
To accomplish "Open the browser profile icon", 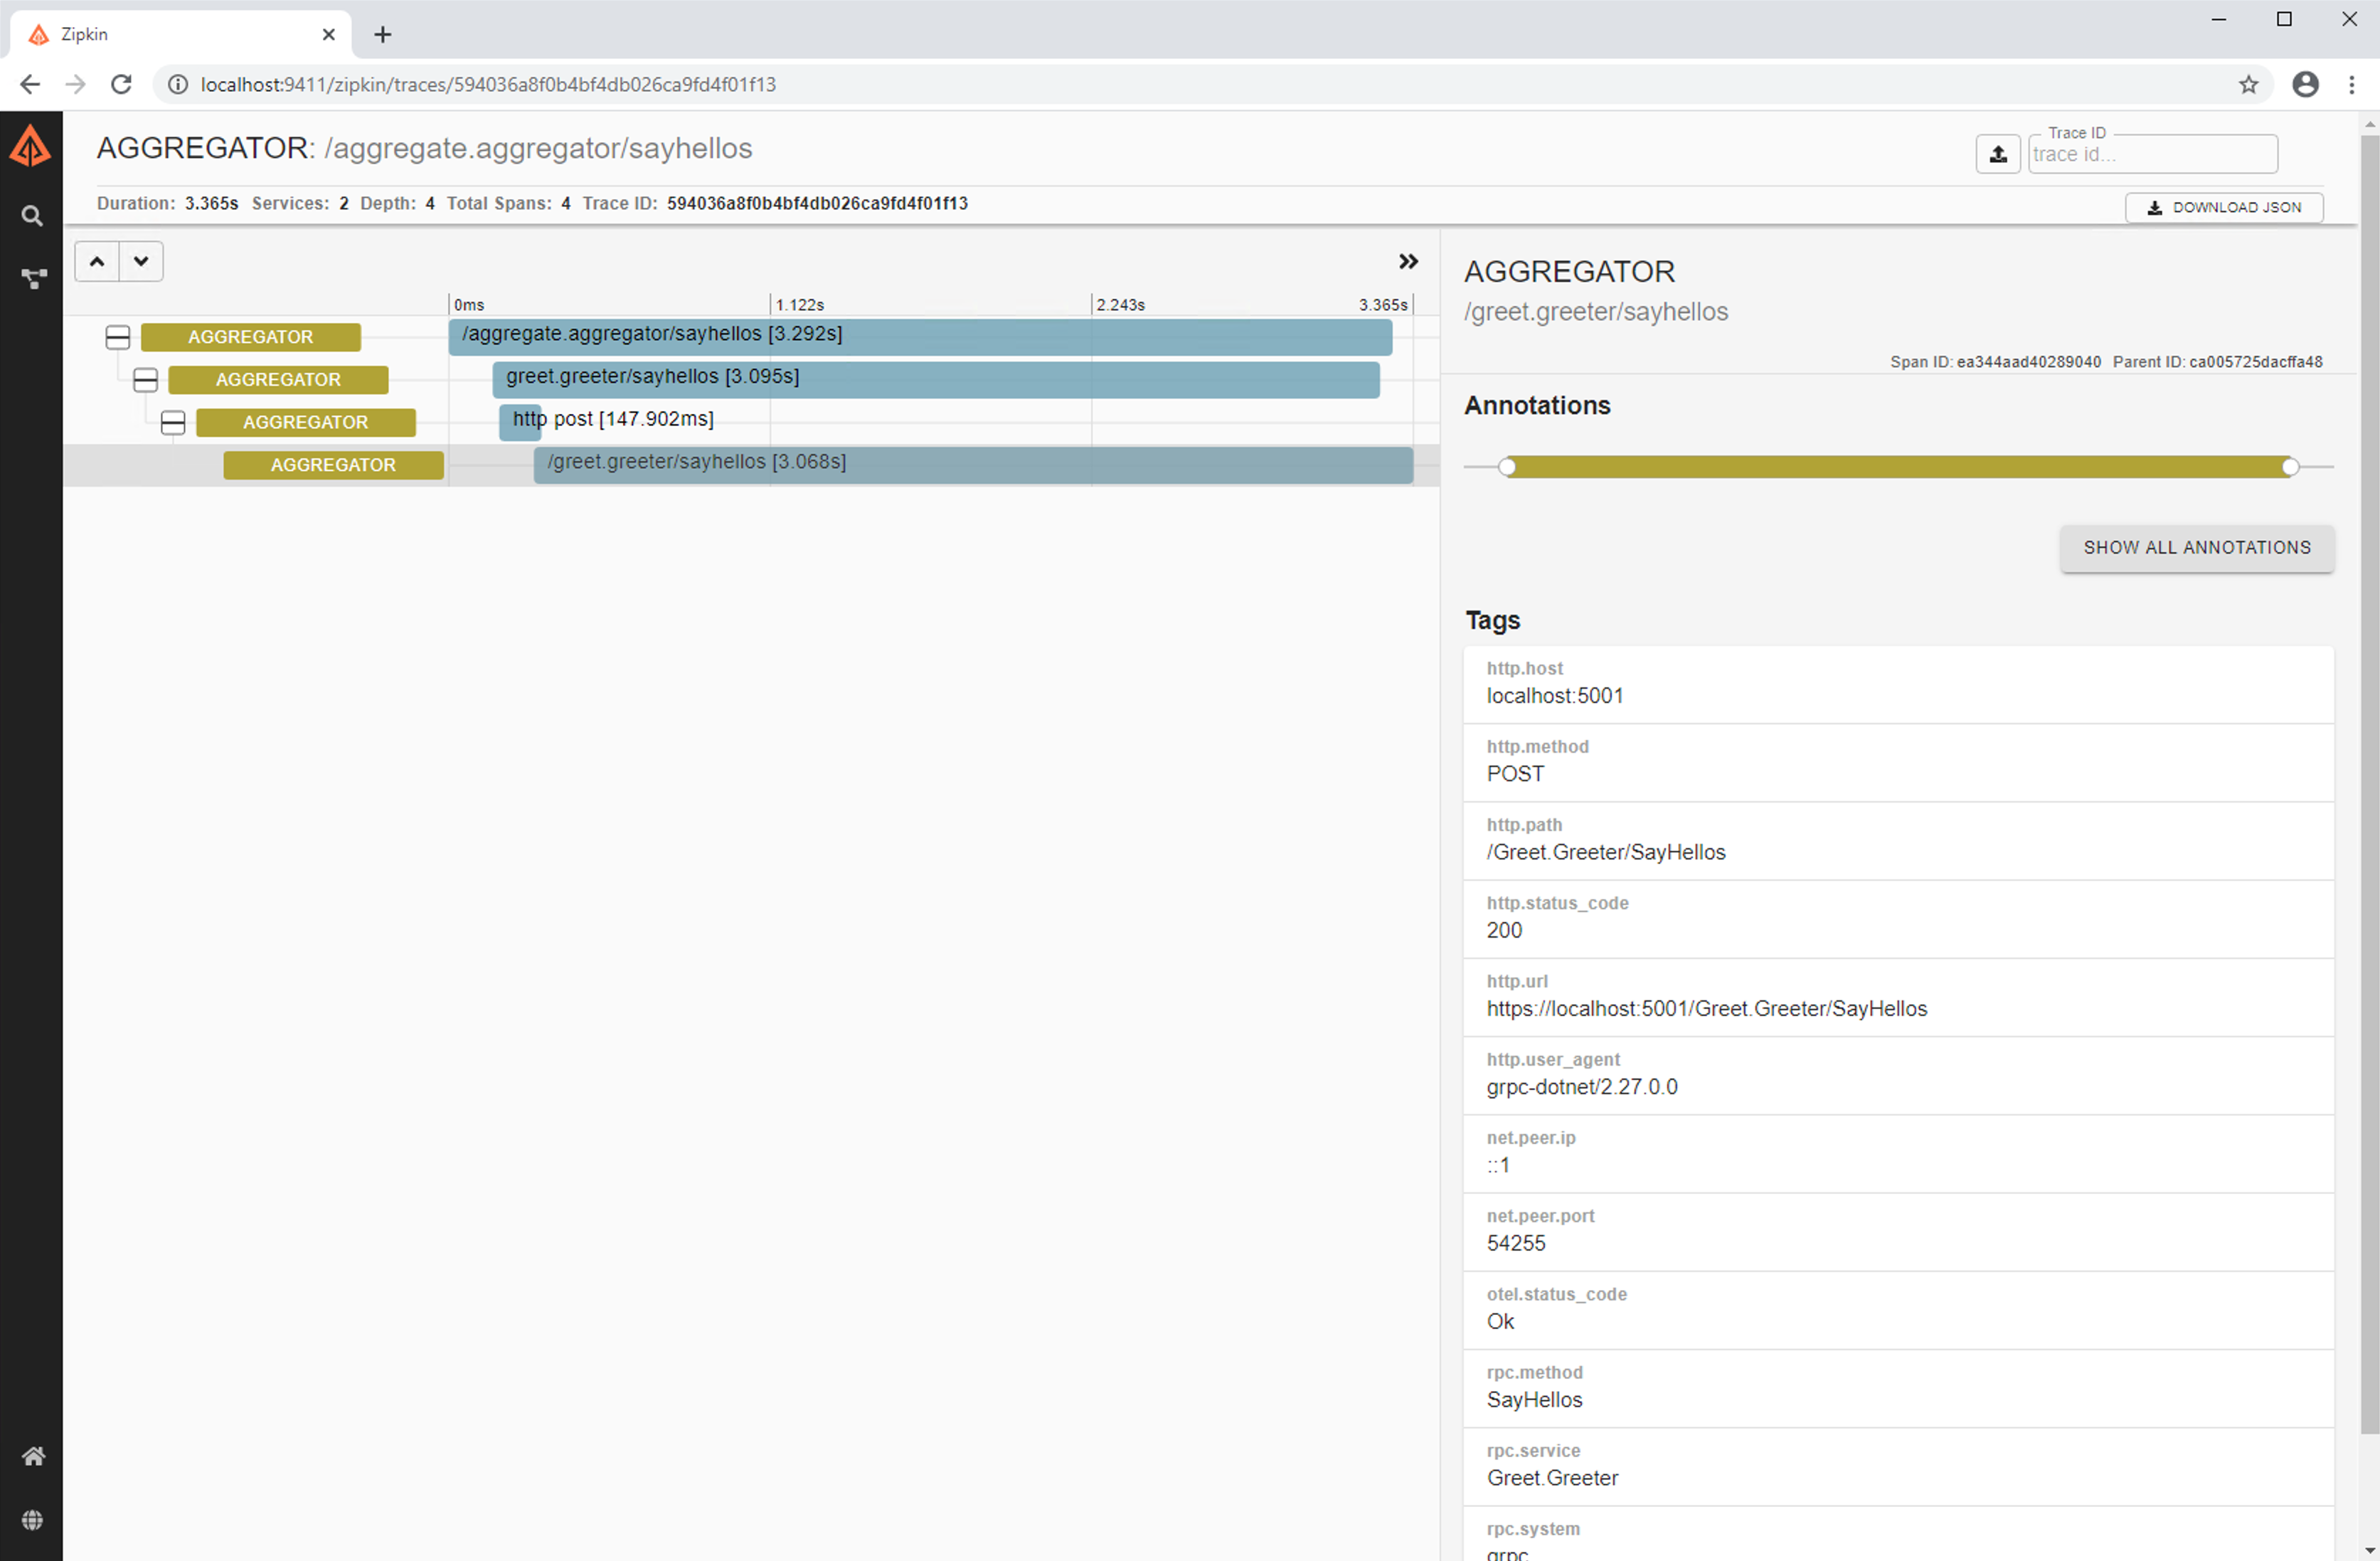I will [2305, 84].
